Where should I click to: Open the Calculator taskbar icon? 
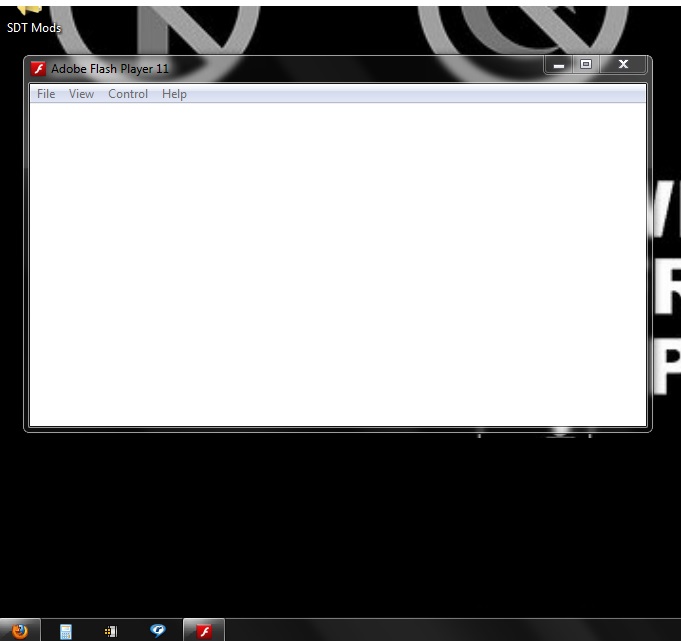pos(66,631)
